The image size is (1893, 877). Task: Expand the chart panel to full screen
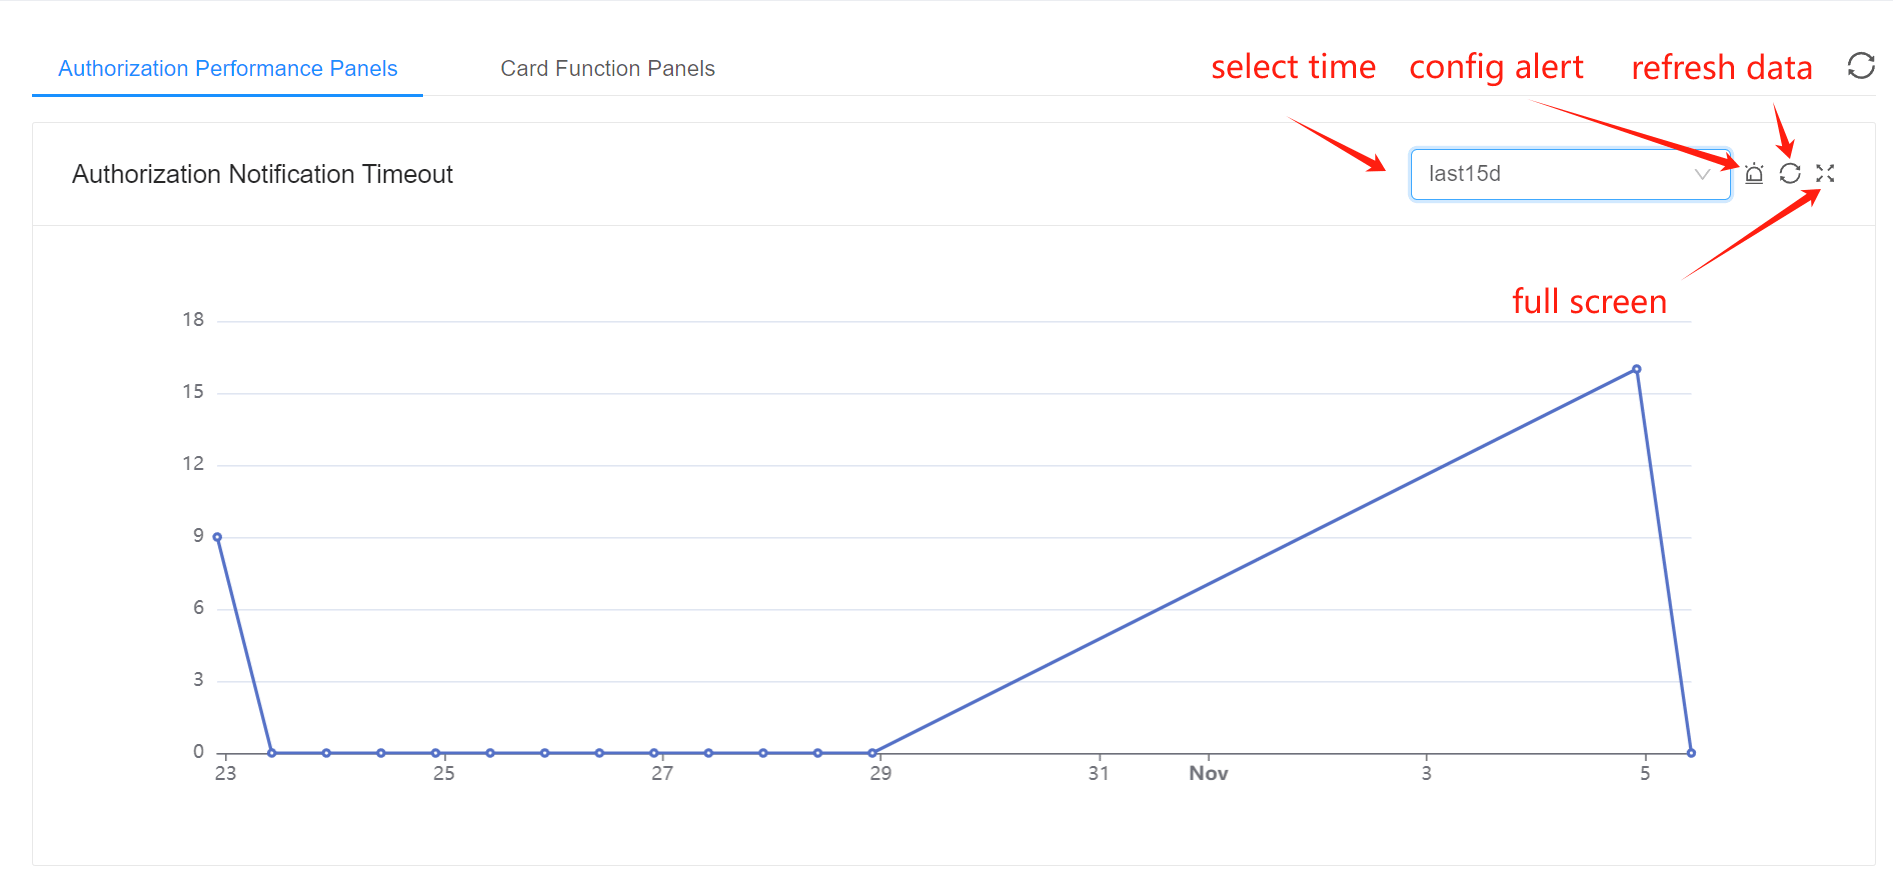1825,174
